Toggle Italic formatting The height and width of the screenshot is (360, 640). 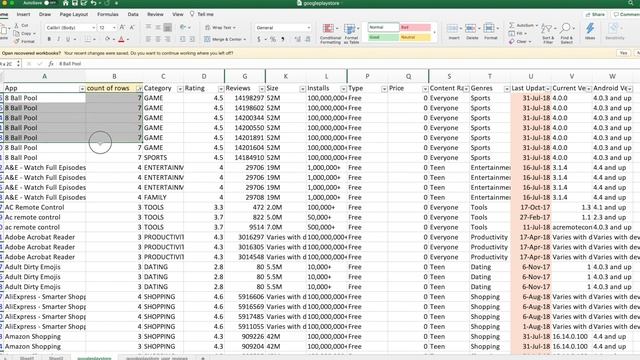(x=58, y=39)
